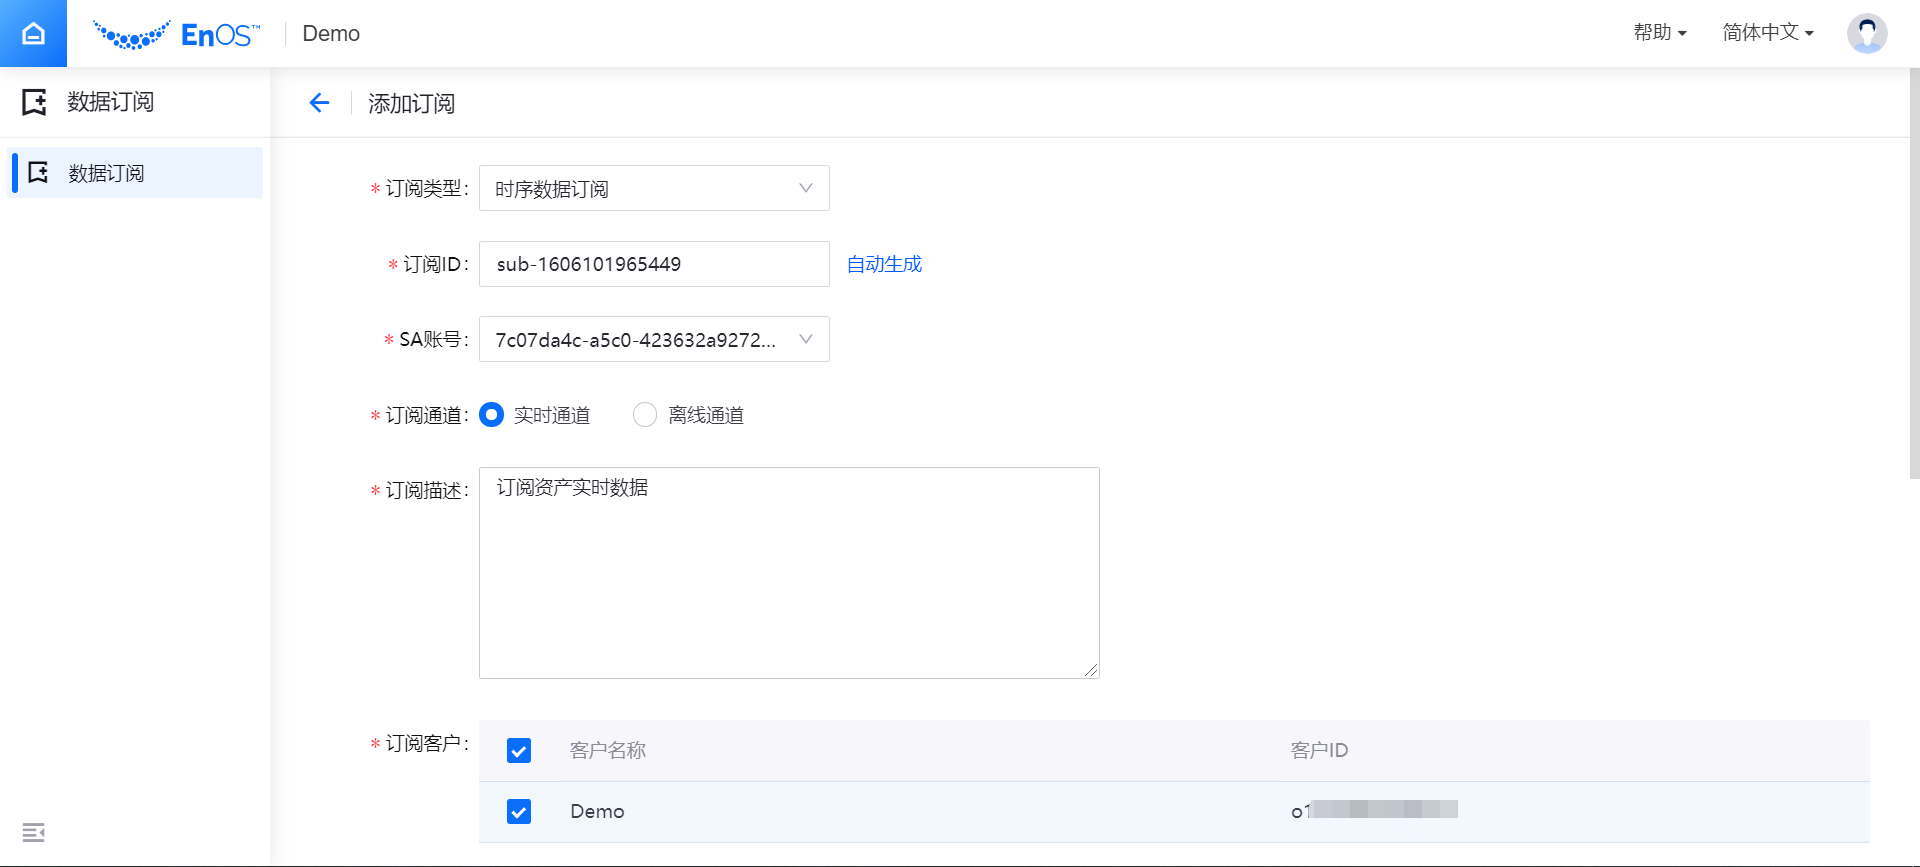Select the 实时通道 radio button
Image resolution: width=1920 pixels, height=867 pixels.
coord(491,414)
